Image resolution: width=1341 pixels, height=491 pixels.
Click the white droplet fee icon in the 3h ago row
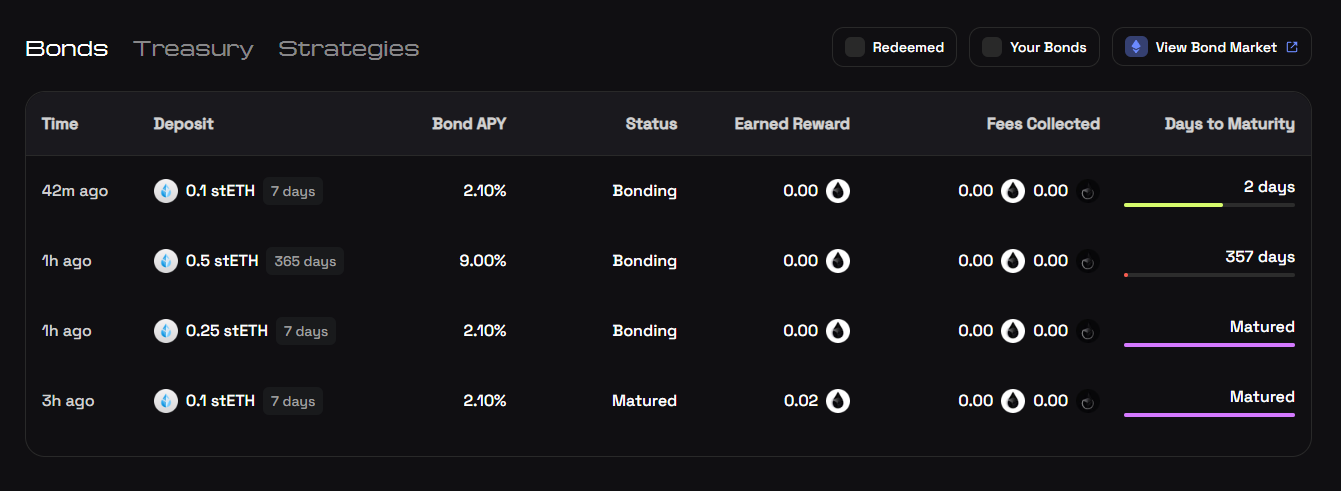[1013, 401]
